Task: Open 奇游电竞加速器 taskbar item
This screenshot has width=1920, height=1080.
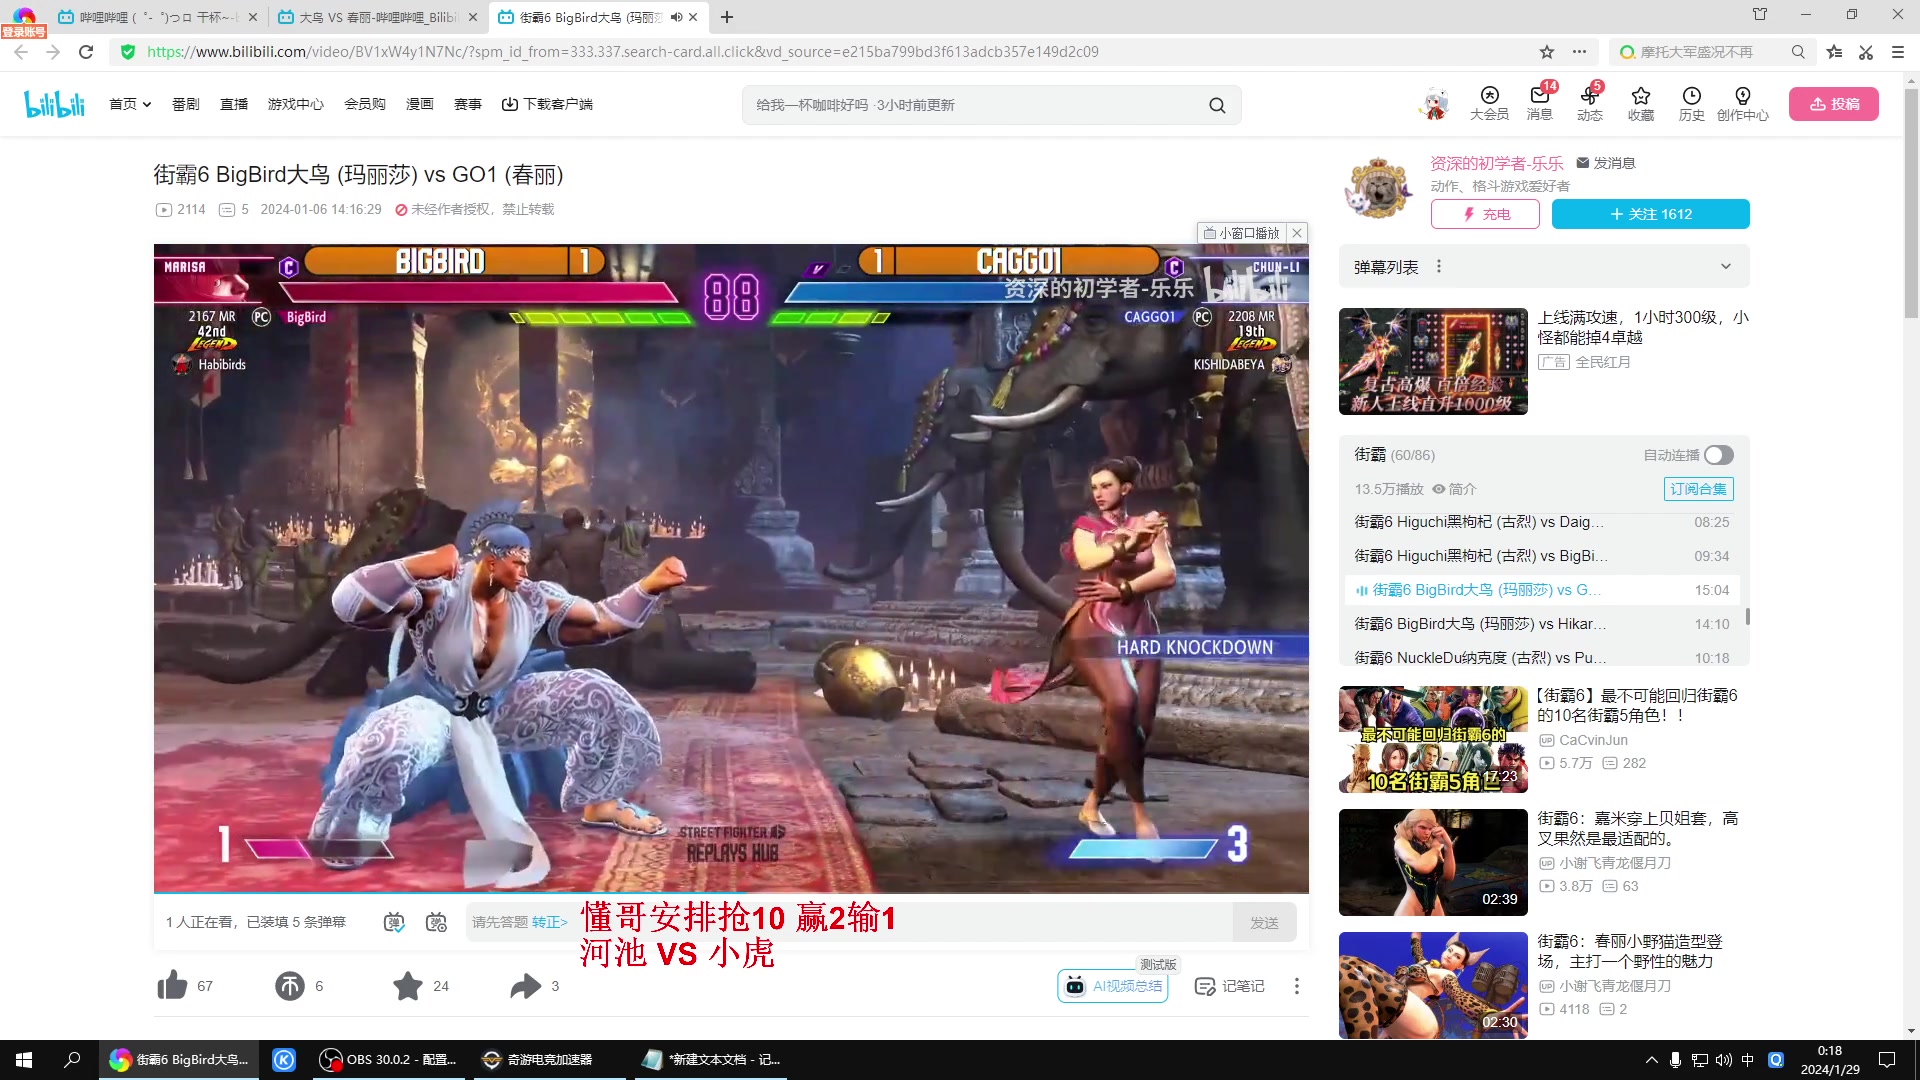Action: [x=548, y=1060]
